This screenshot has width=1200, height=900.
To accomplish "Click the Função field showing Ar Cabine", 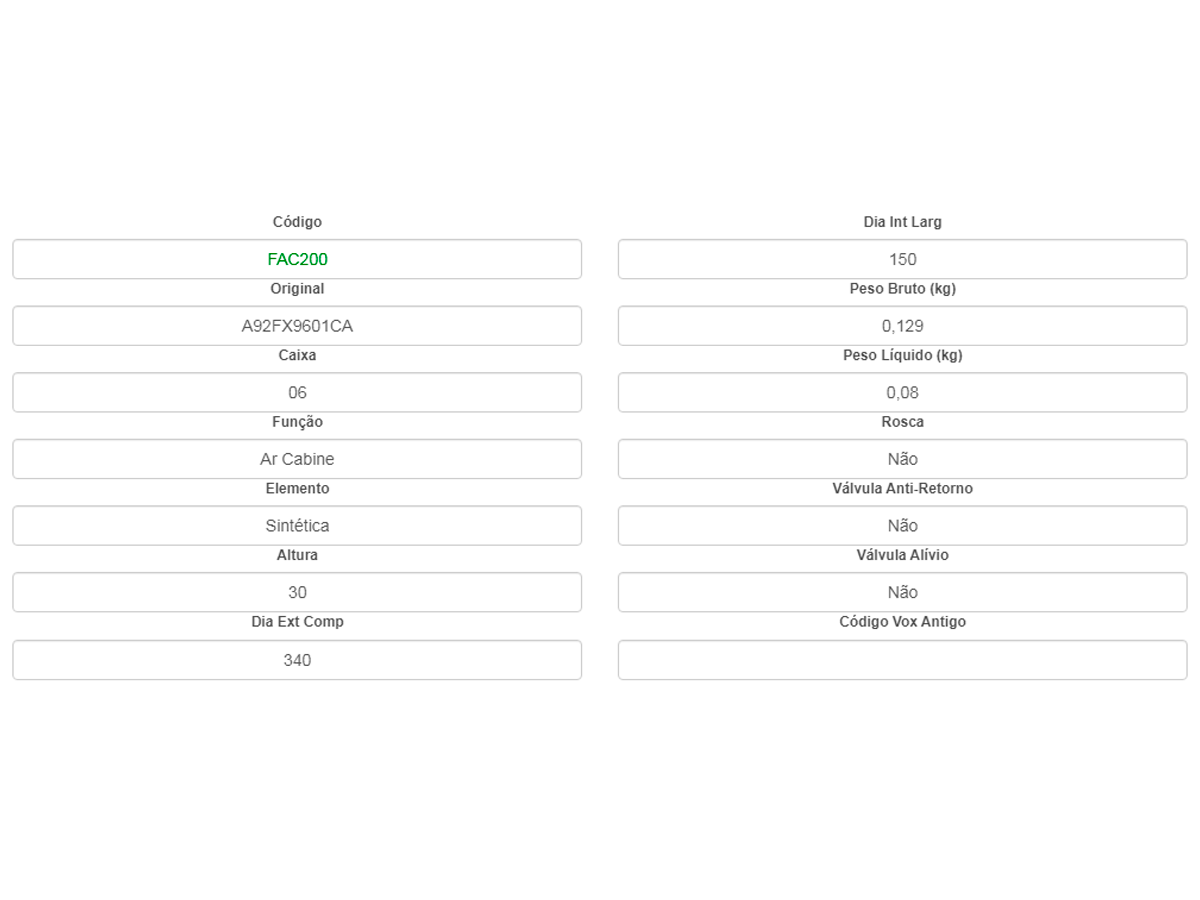I will coord(297,459).
